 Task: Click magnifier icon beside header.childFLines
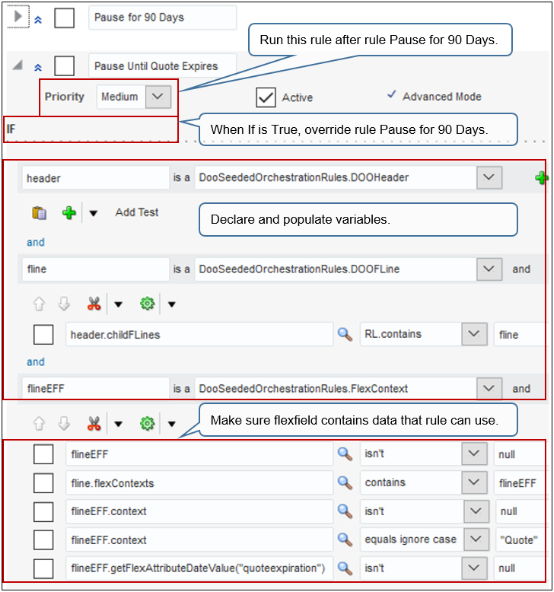345,335
